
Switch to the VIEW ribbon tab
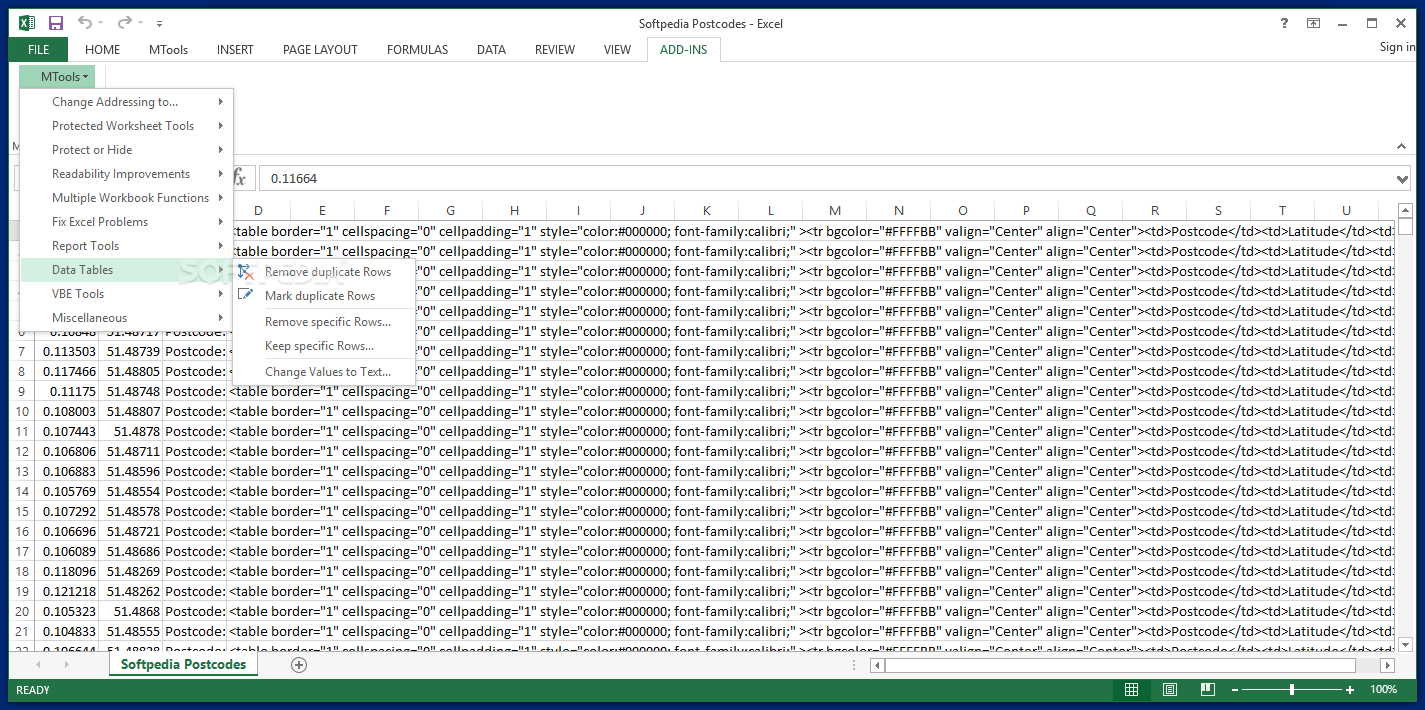coord(617,50)
